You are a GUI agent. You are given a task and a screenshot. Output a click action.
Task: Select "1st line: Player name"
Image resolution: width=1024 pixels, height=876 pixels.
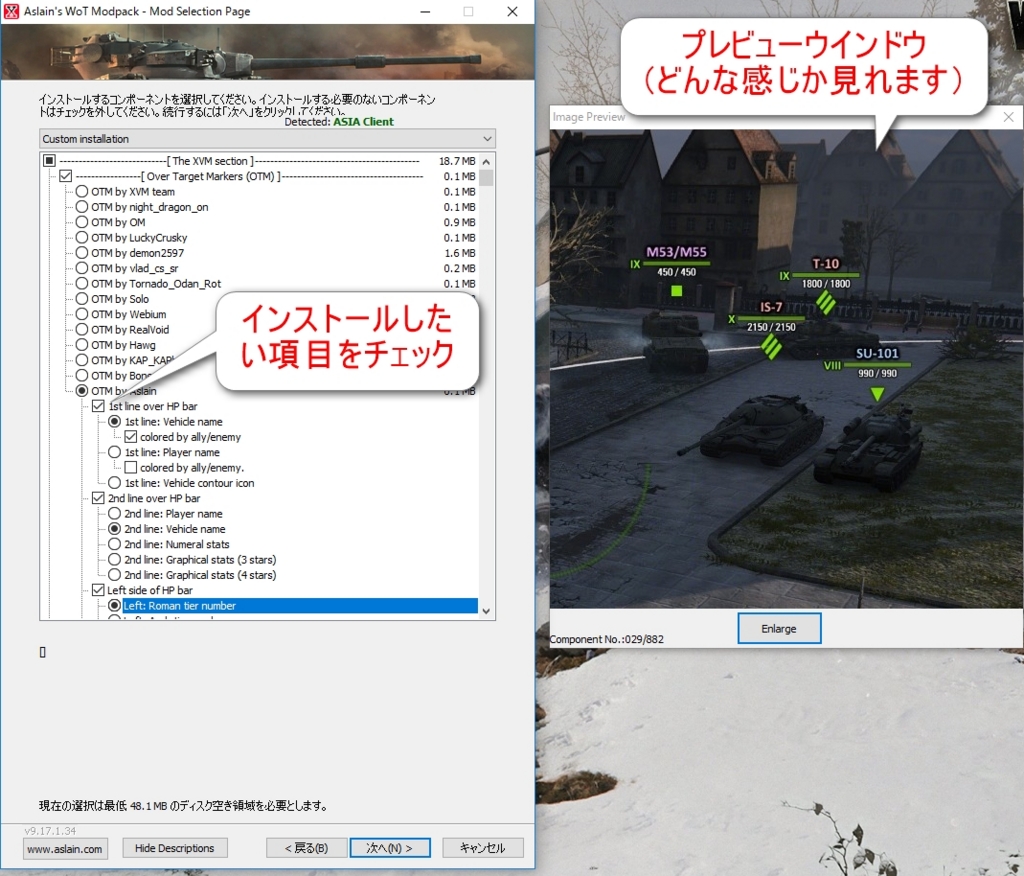113,452
